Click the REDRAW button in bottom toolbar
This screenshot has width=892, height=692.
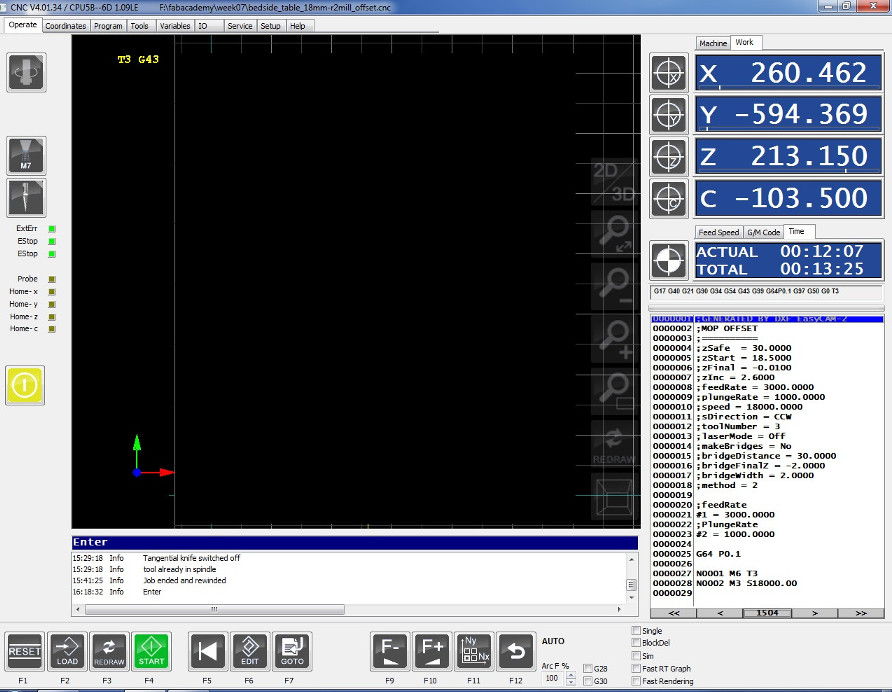pyautogui.click(x=109, y=651)
